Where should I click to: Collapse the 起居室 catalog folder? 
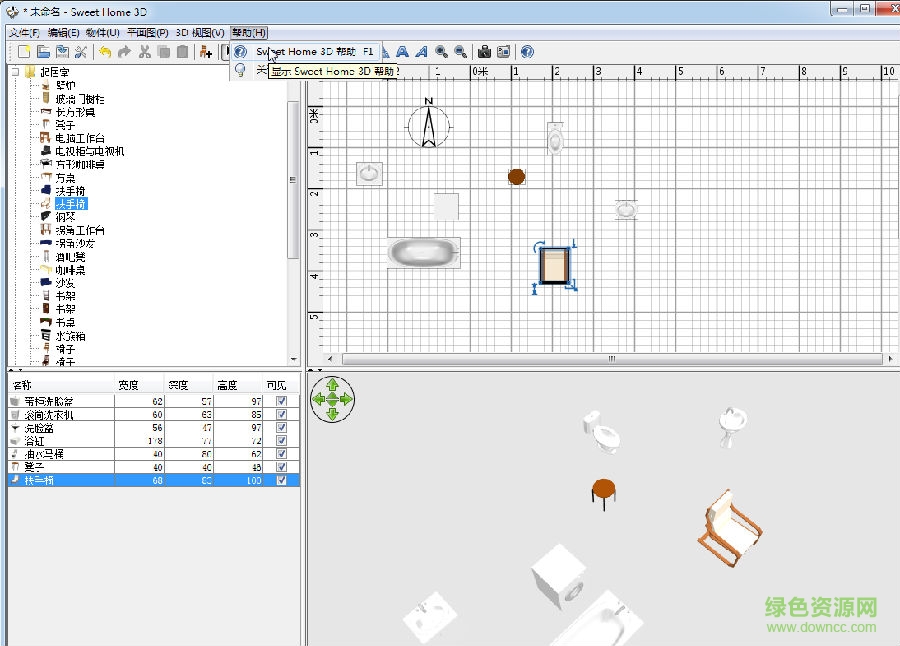[x=16, y=72]
